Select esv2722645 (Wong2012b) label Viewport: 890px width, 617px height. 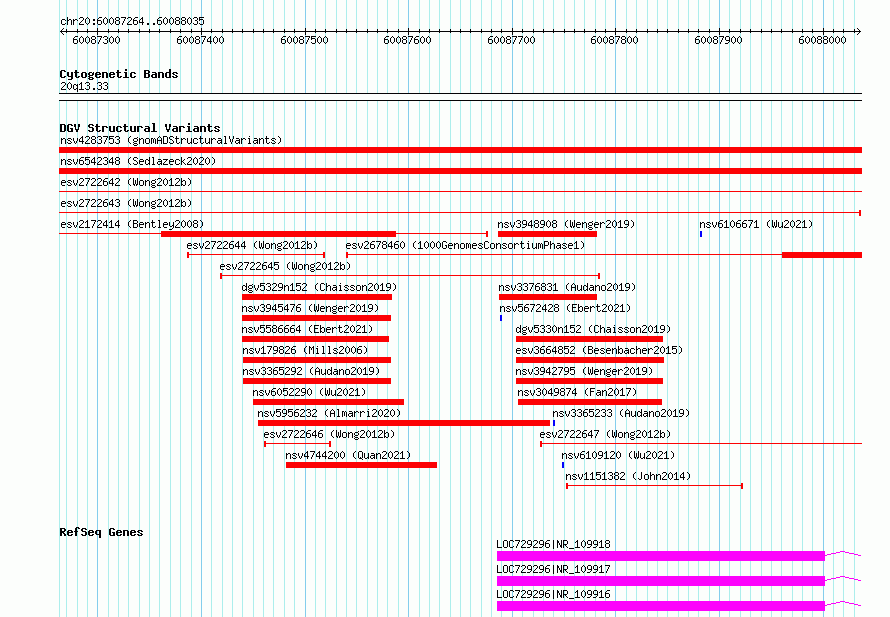[285, 266]
